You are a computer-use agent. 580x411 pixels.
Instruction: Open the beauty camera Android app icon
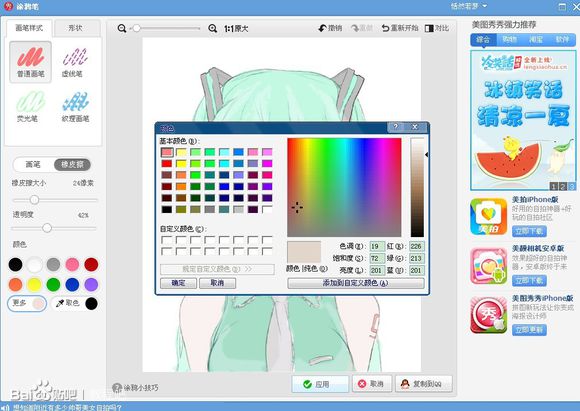pyautogui.click(x=488, y=266)
